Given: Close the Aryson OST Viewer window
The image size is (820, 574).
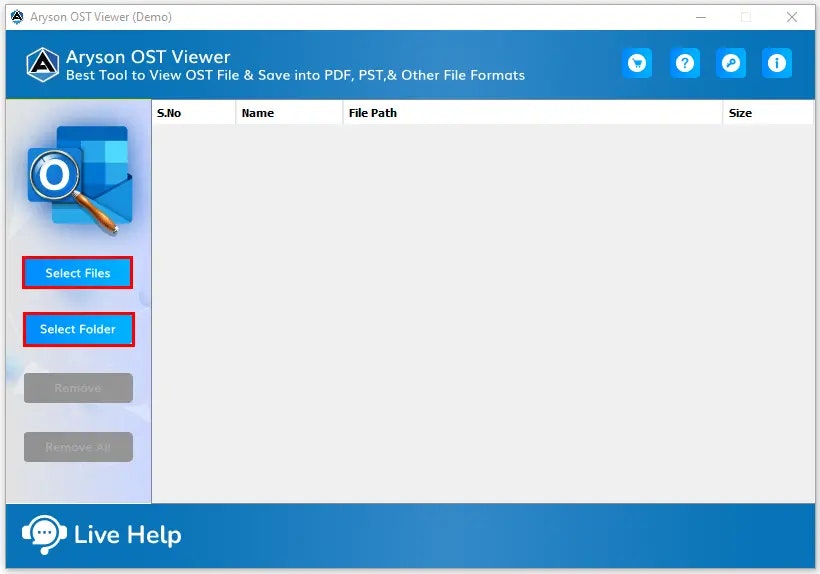Looking at the screenshot, I should tap(792, 17).
